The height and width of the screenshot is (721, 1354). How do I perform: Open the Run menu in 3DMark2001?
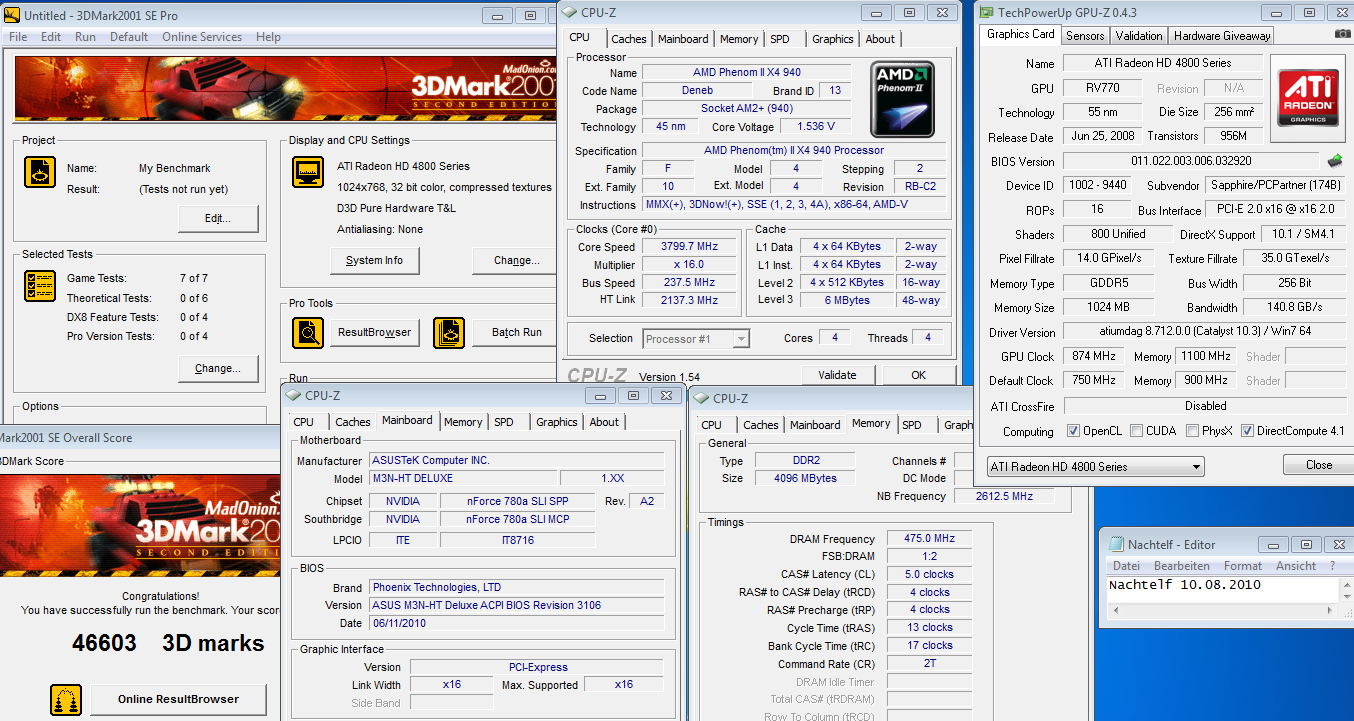coord(85,37)
